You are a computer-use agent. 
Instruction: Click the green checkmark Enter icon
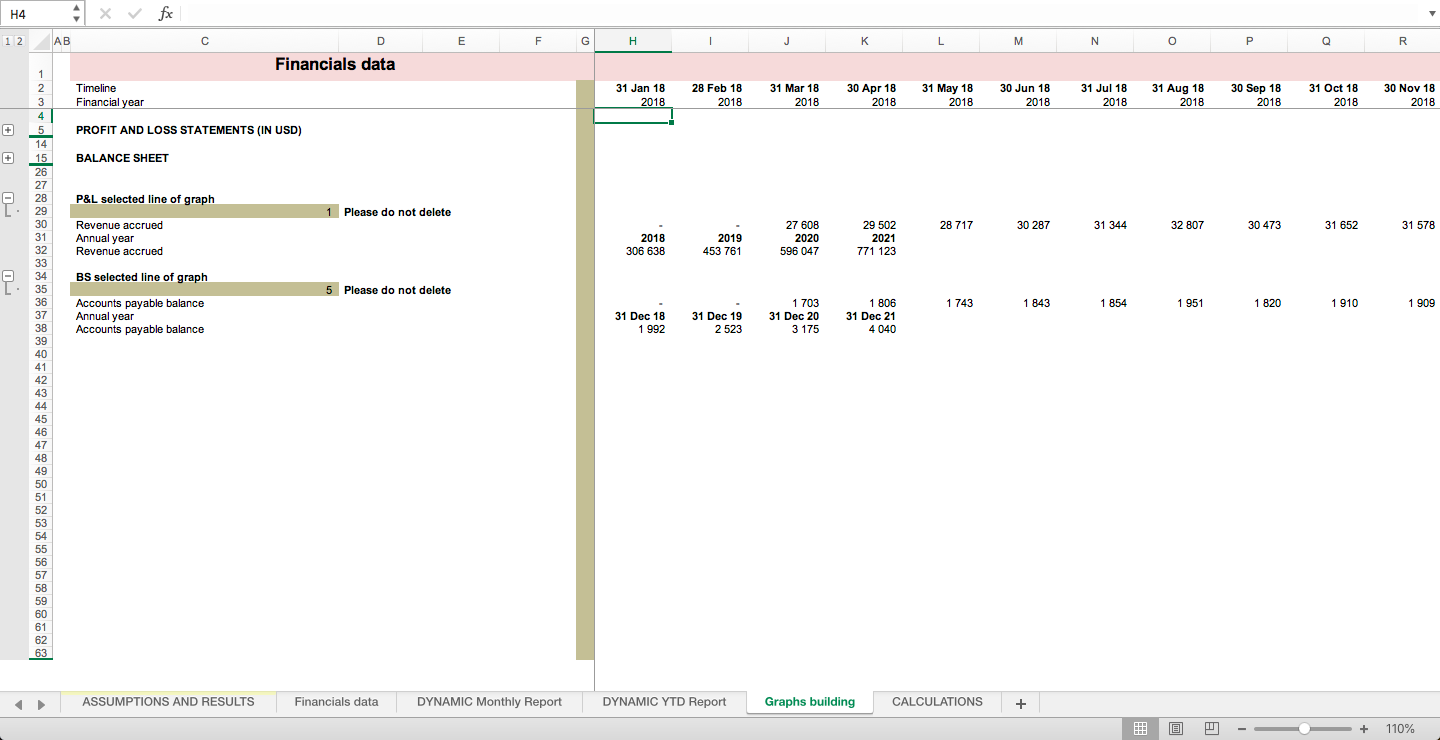click(x=134, y=13)
